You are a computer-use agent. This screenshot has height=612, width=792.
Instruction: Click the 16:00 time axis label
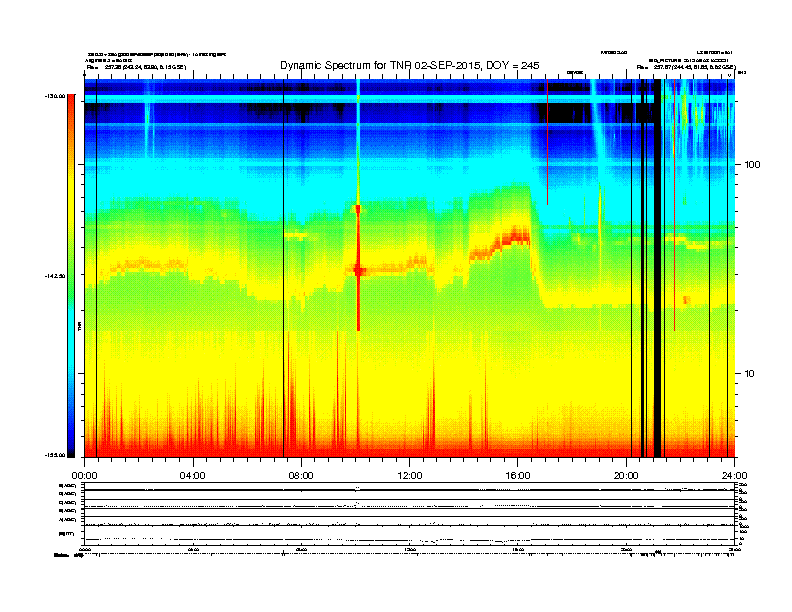tap(518, 476)
